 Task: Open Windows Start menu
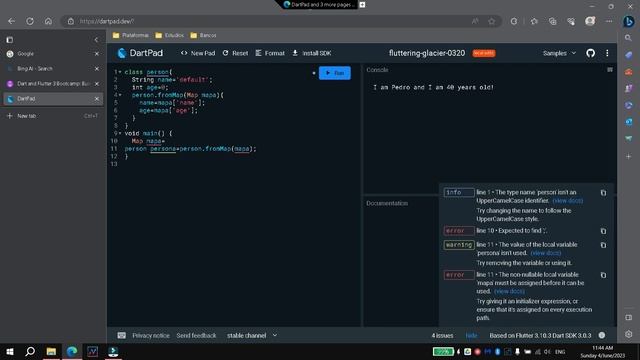(x=9, y=351)
